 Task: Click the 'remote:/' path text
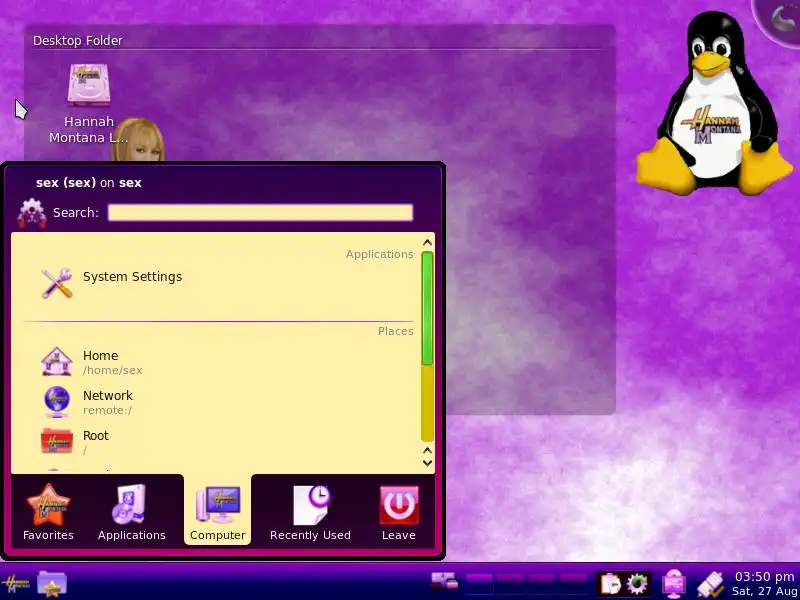107,410
